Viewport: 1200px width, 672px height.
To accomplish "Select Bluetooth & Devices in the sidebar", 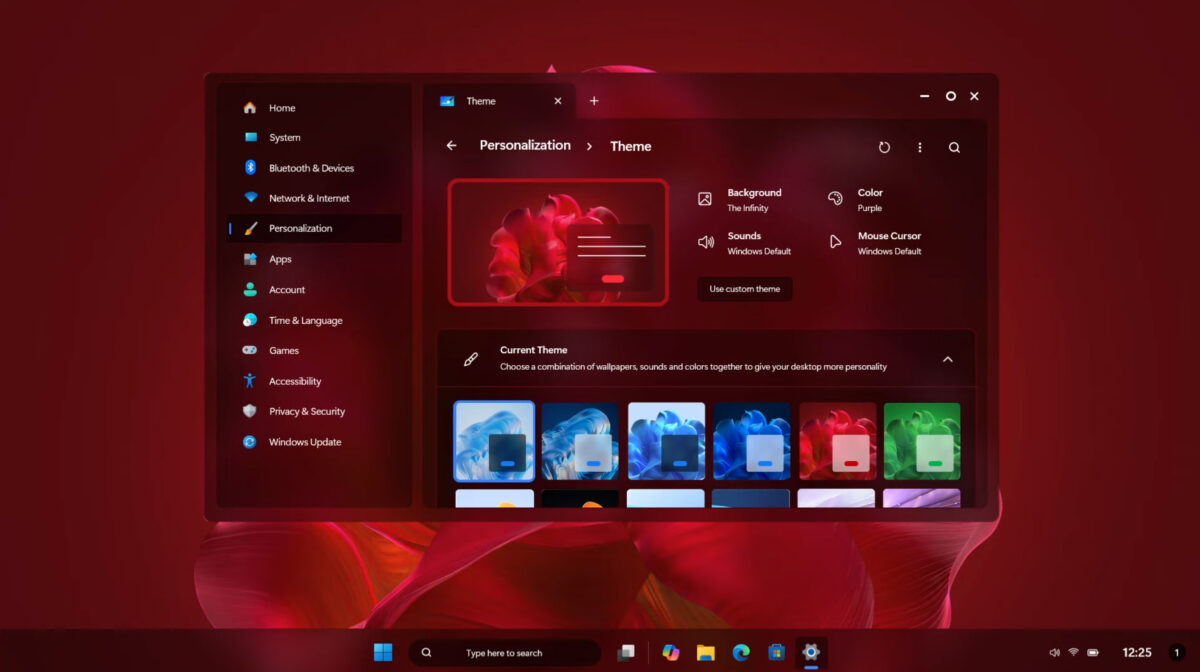I will (311, 168).
